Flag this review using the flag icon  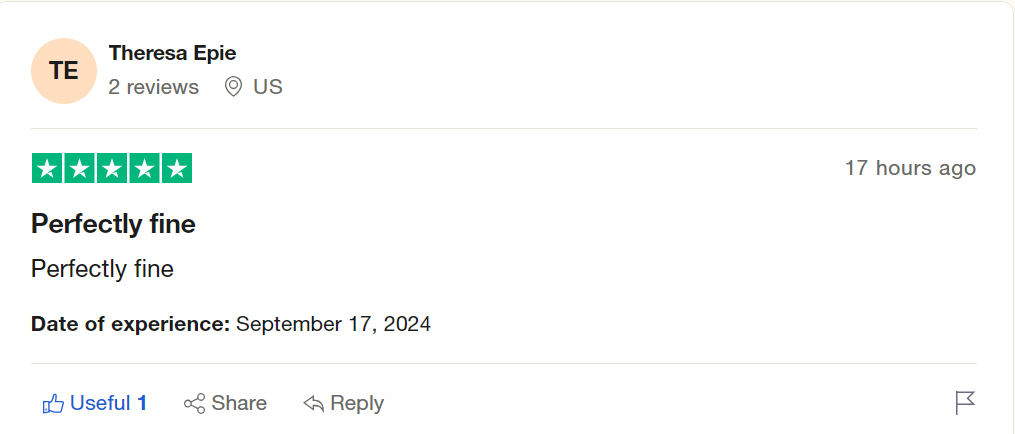[965, 403]
